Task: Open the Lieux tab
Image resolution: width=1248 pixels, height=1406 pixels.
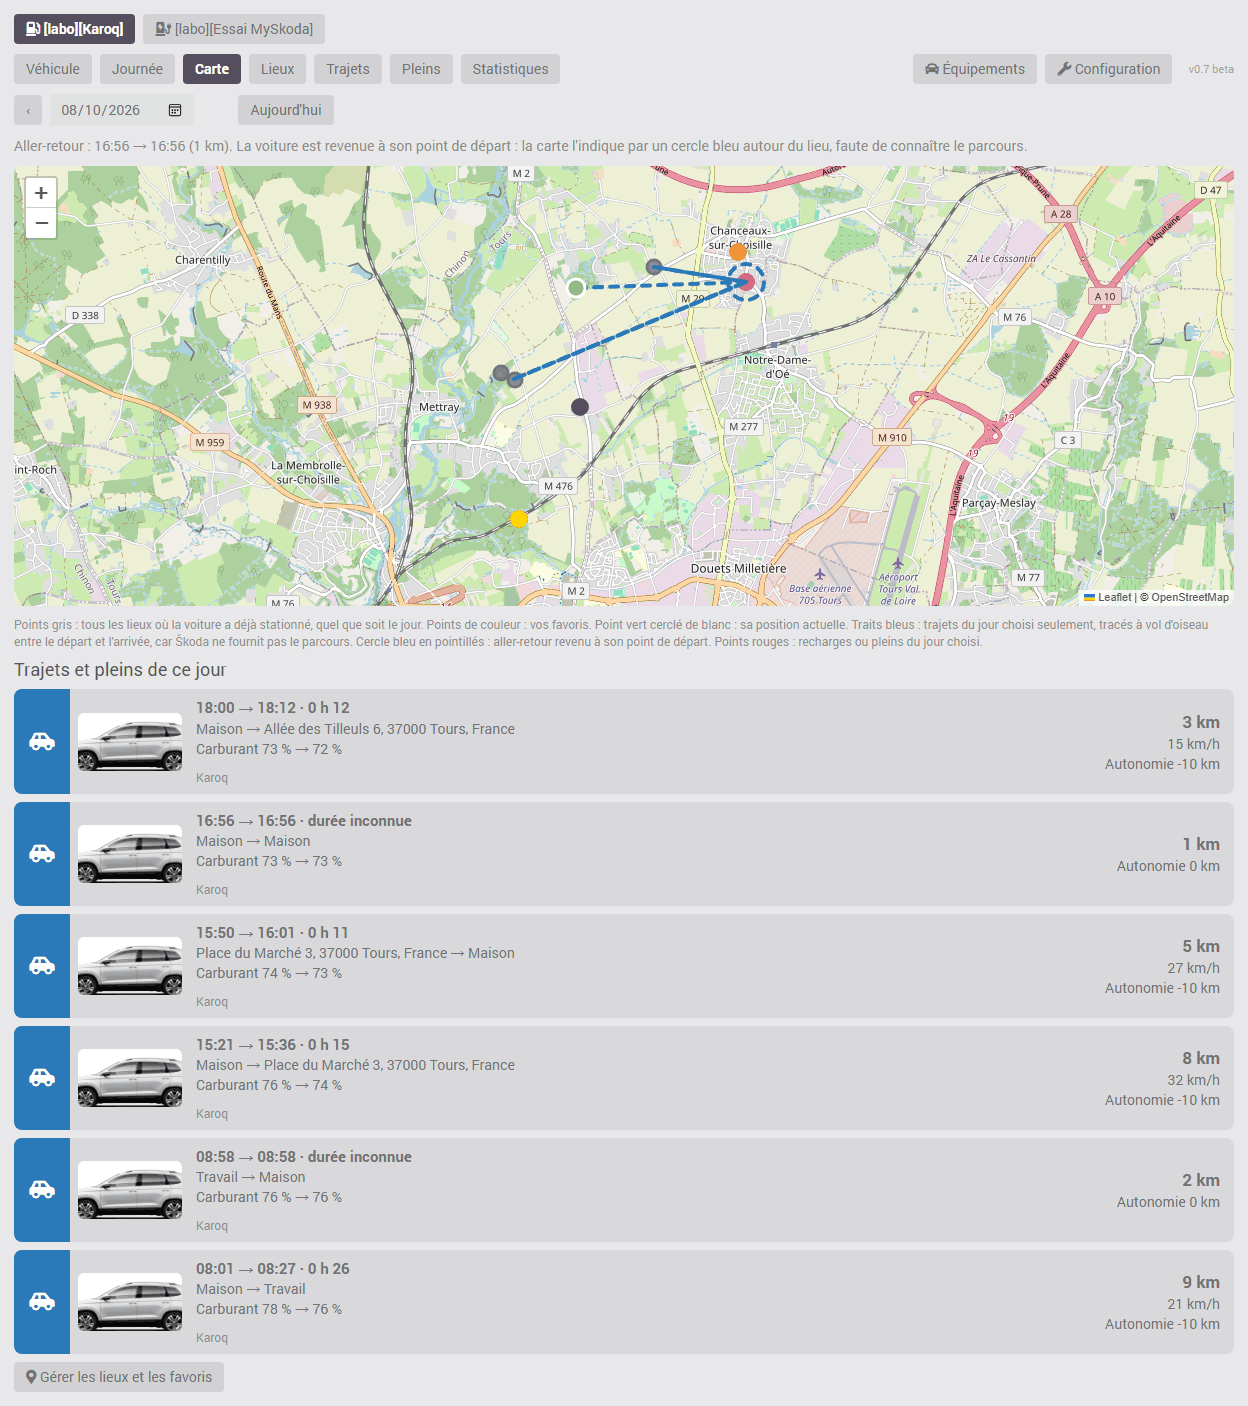Action: tap(277, 69)
